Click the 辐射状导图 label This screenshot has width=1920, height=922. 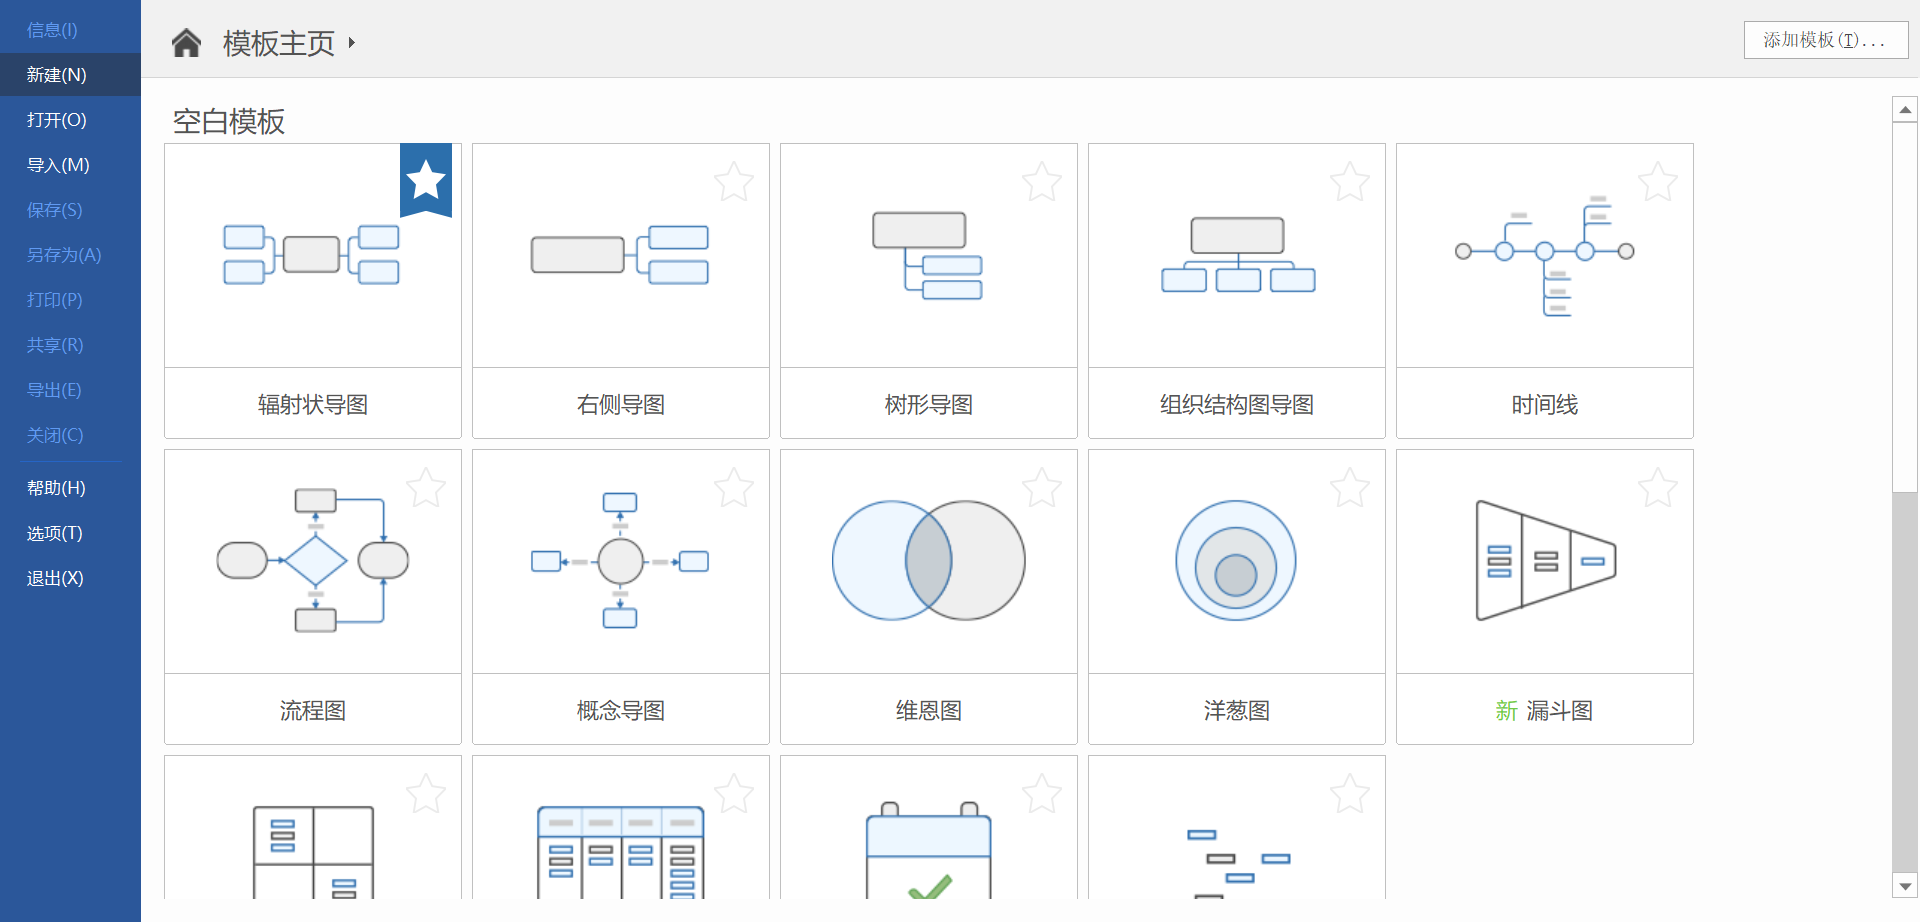coord(313,404)
